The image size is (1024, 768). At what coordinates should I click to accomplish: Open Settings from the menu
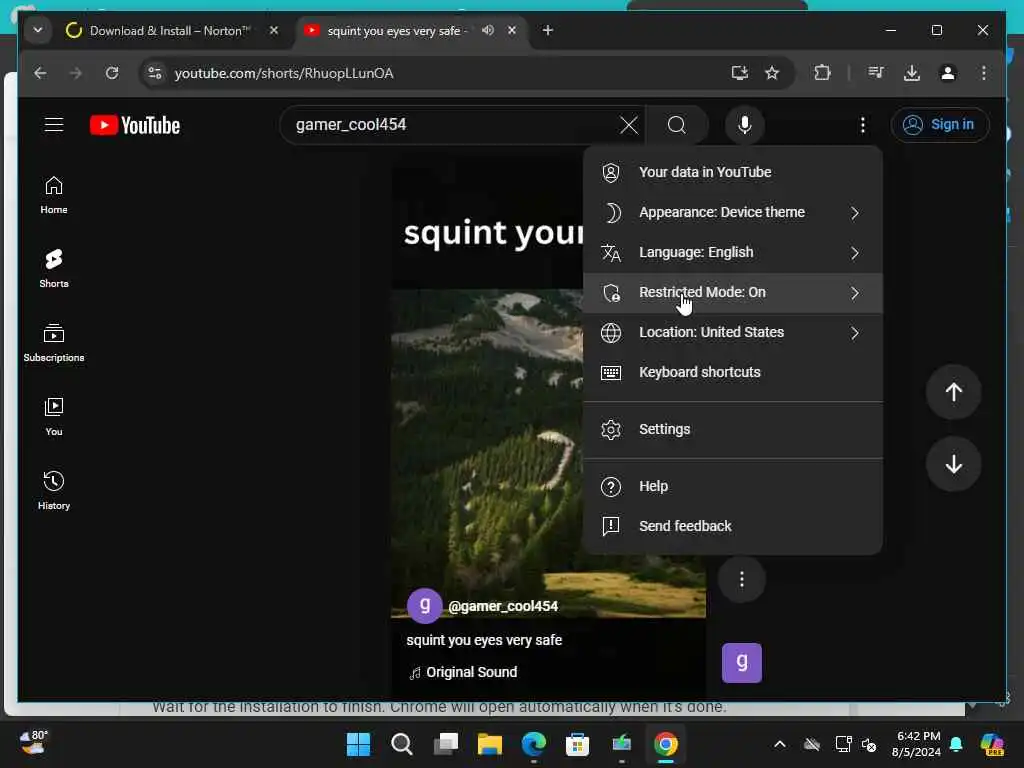[733, 430]
